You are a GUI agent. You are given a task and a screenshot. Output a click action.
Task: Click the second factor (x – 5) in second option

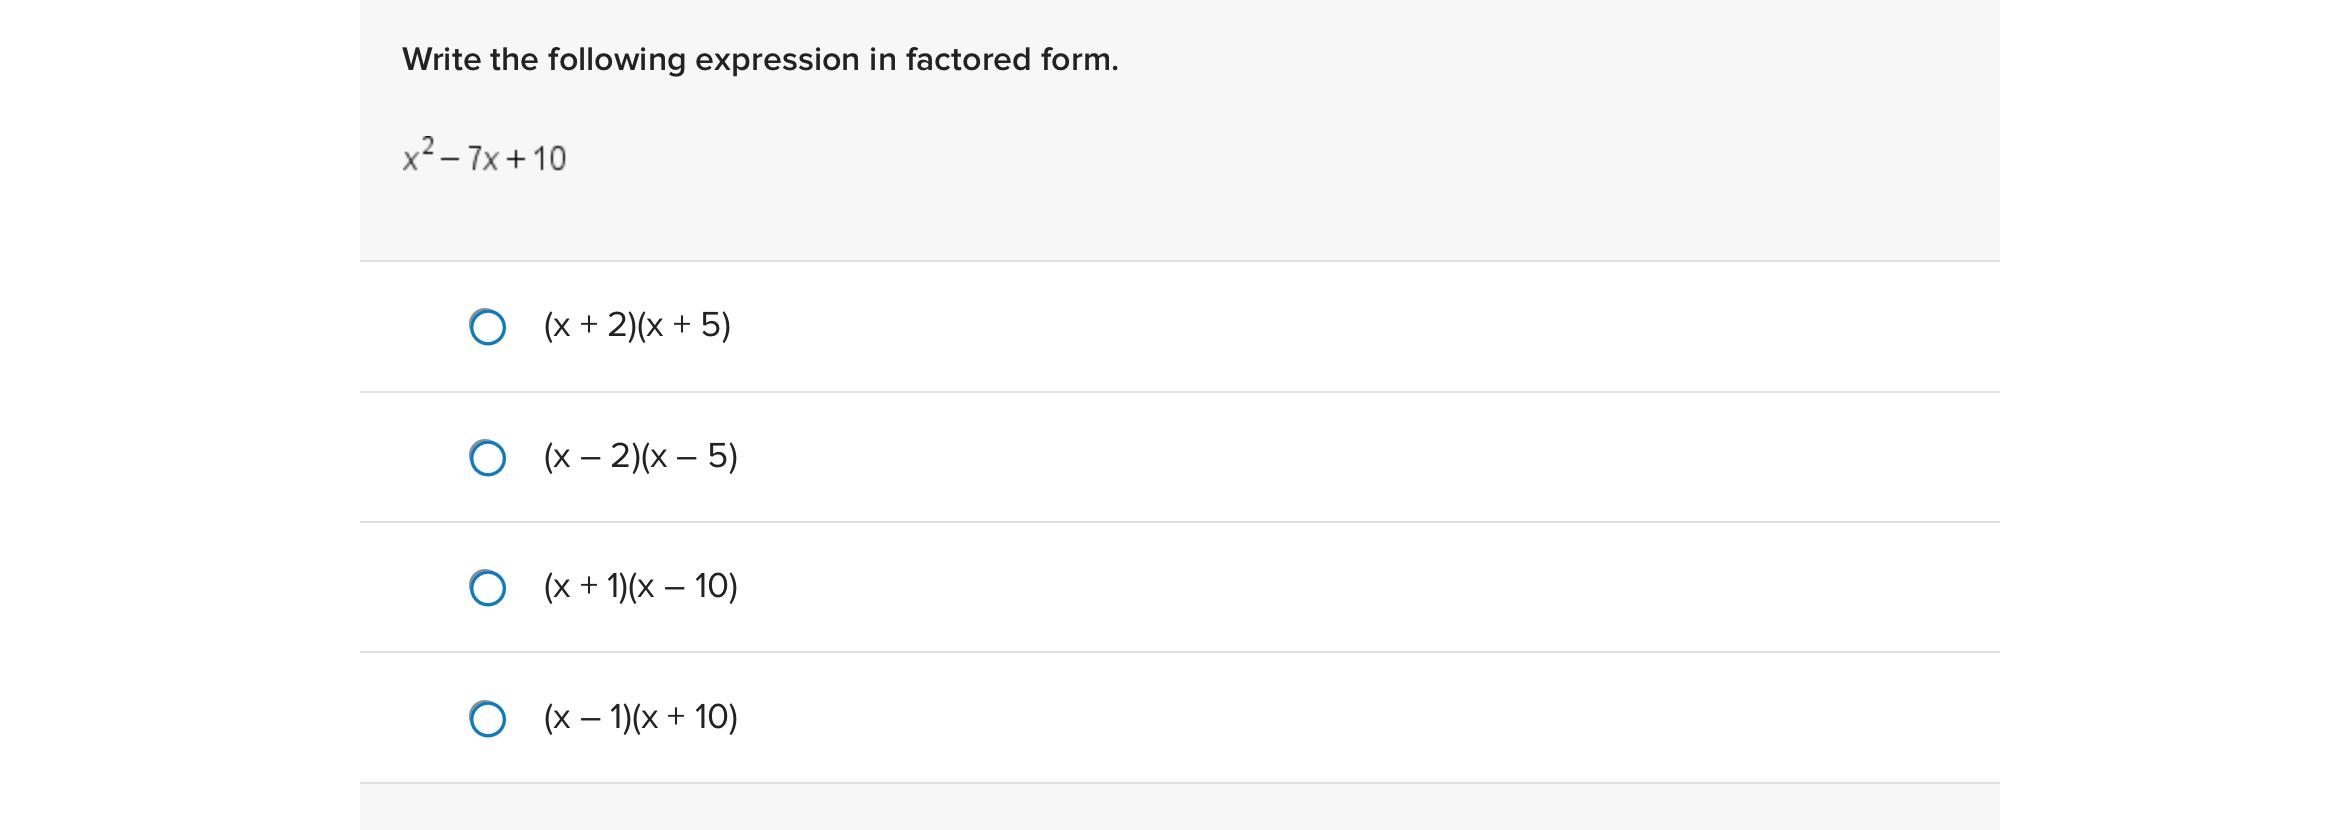pos(690,456)
